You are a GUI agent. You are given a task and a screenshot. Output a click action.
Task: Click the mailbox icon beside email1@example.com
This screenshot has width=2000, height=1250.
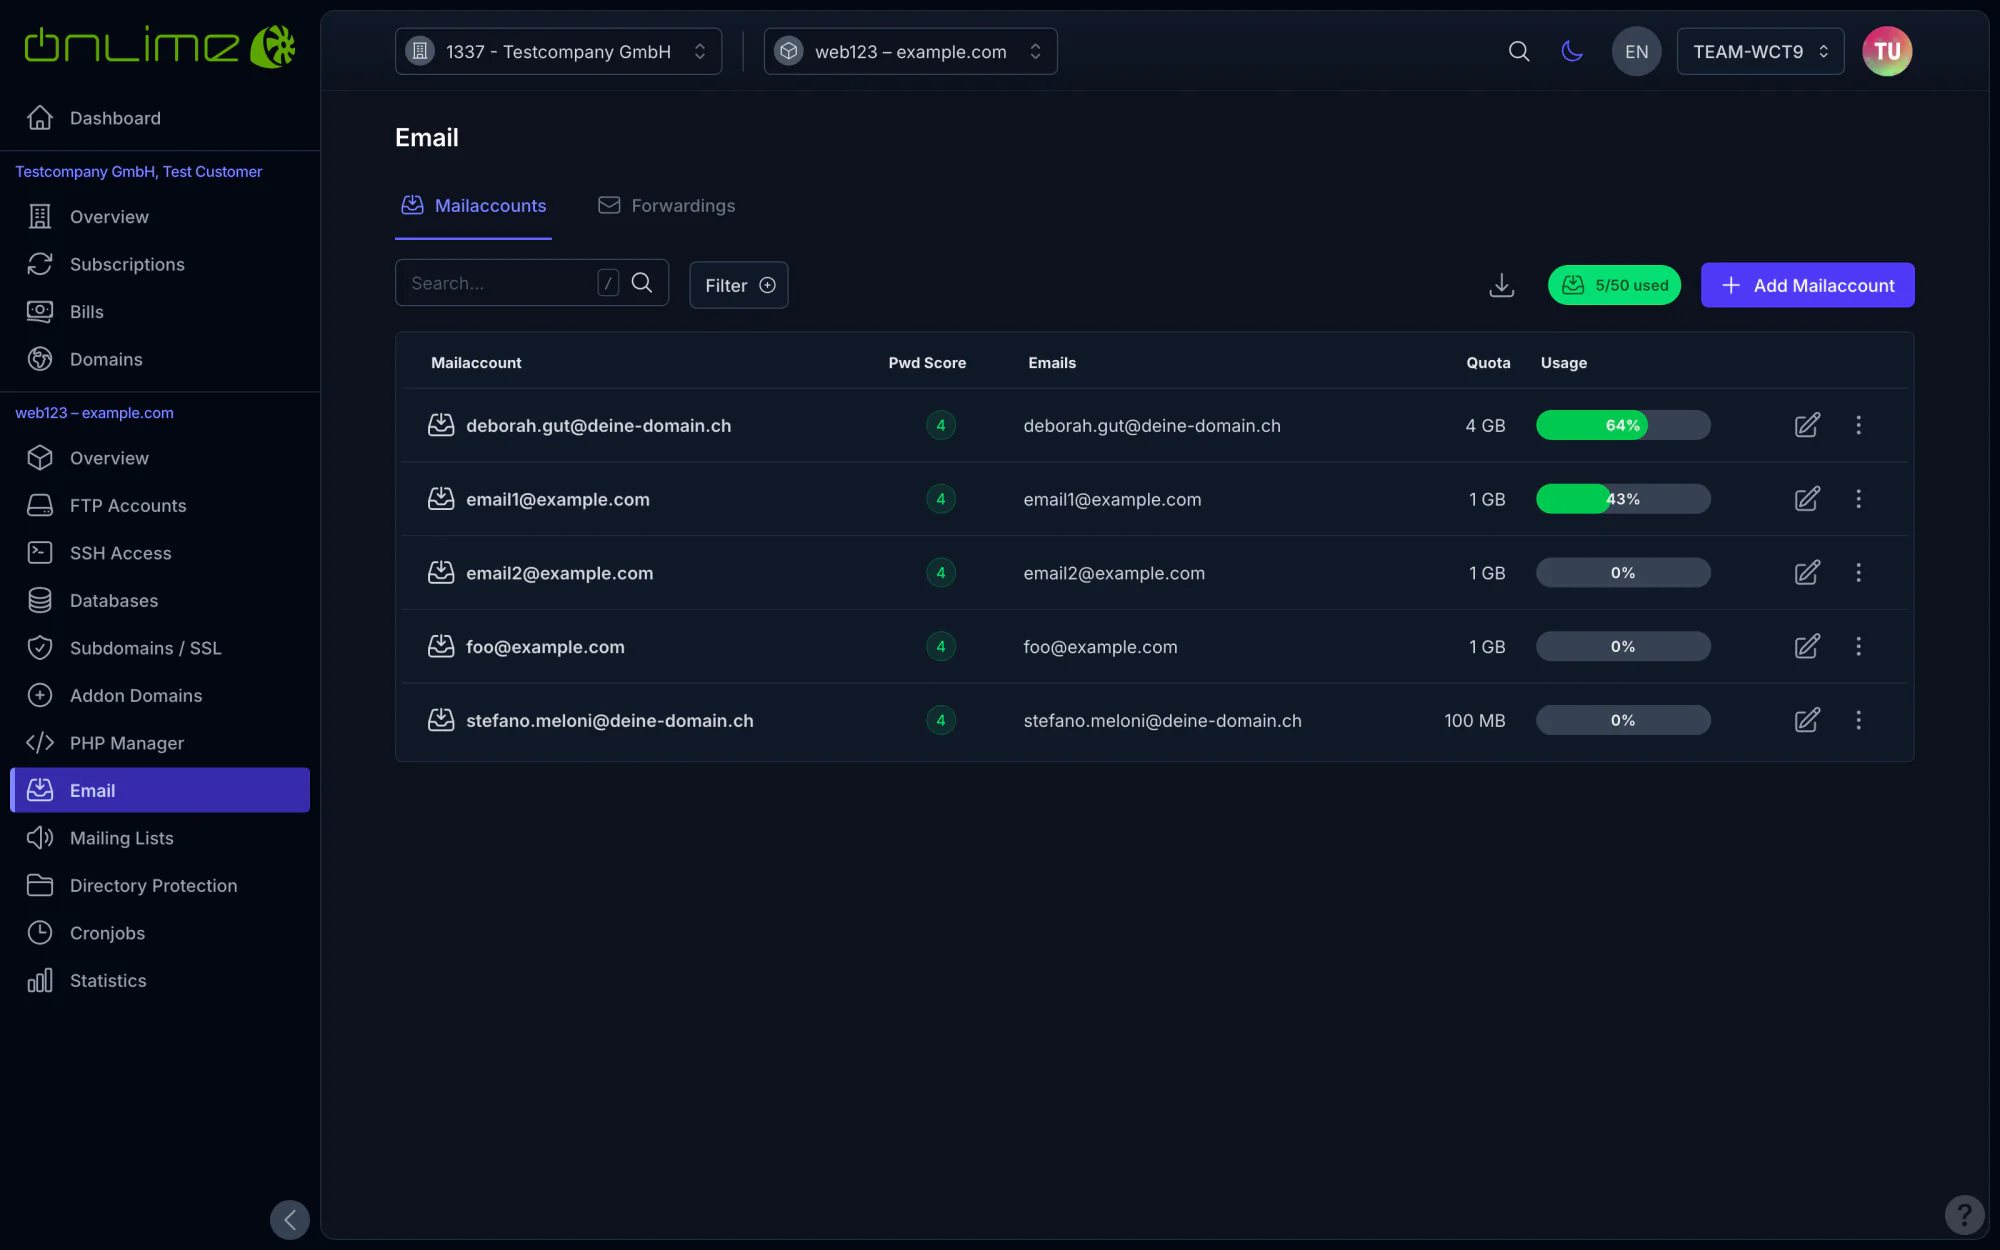click(x=441, y=499)
